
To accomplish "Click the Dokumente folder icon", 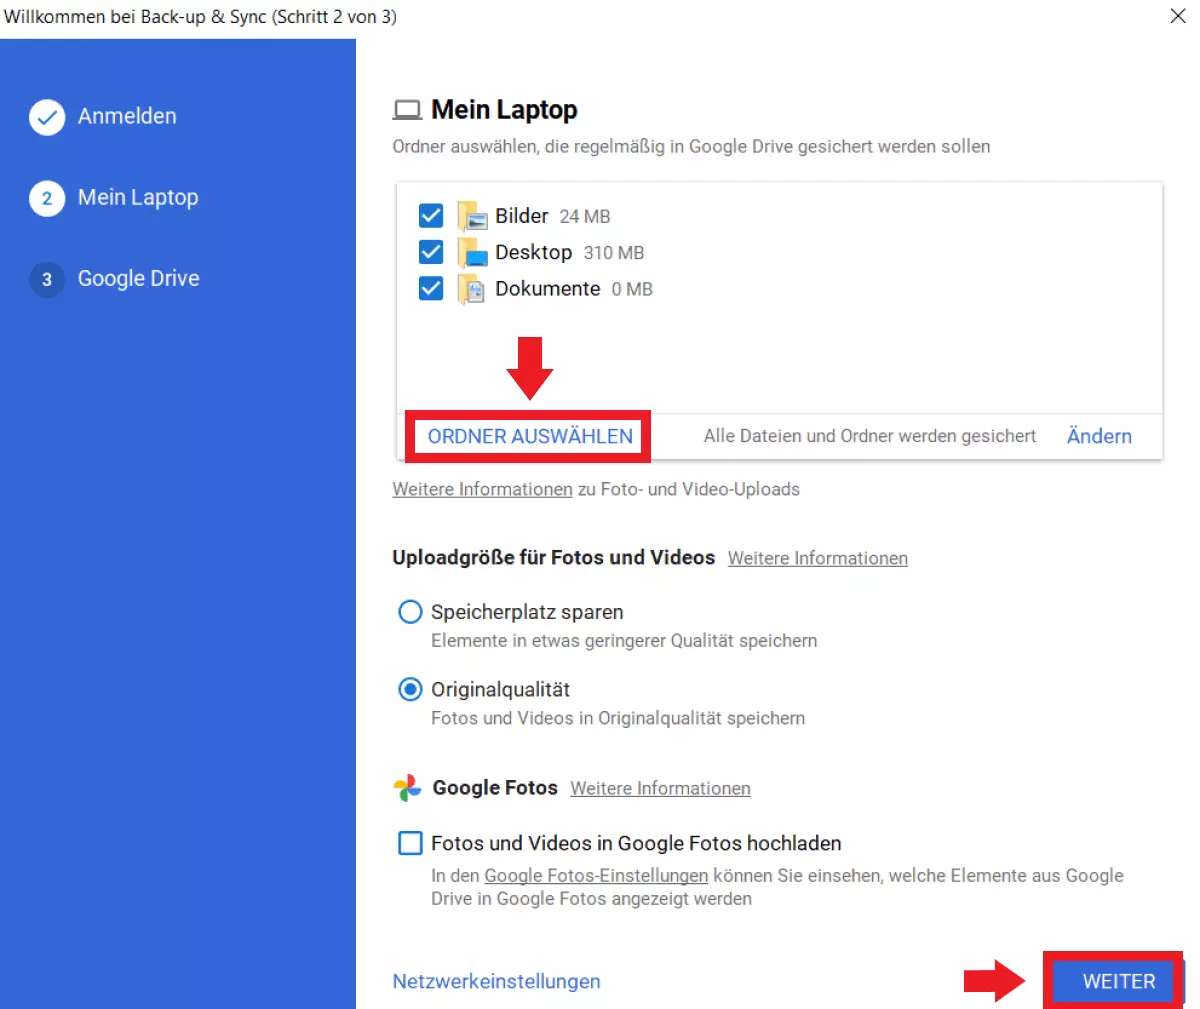I will (472, 289).
